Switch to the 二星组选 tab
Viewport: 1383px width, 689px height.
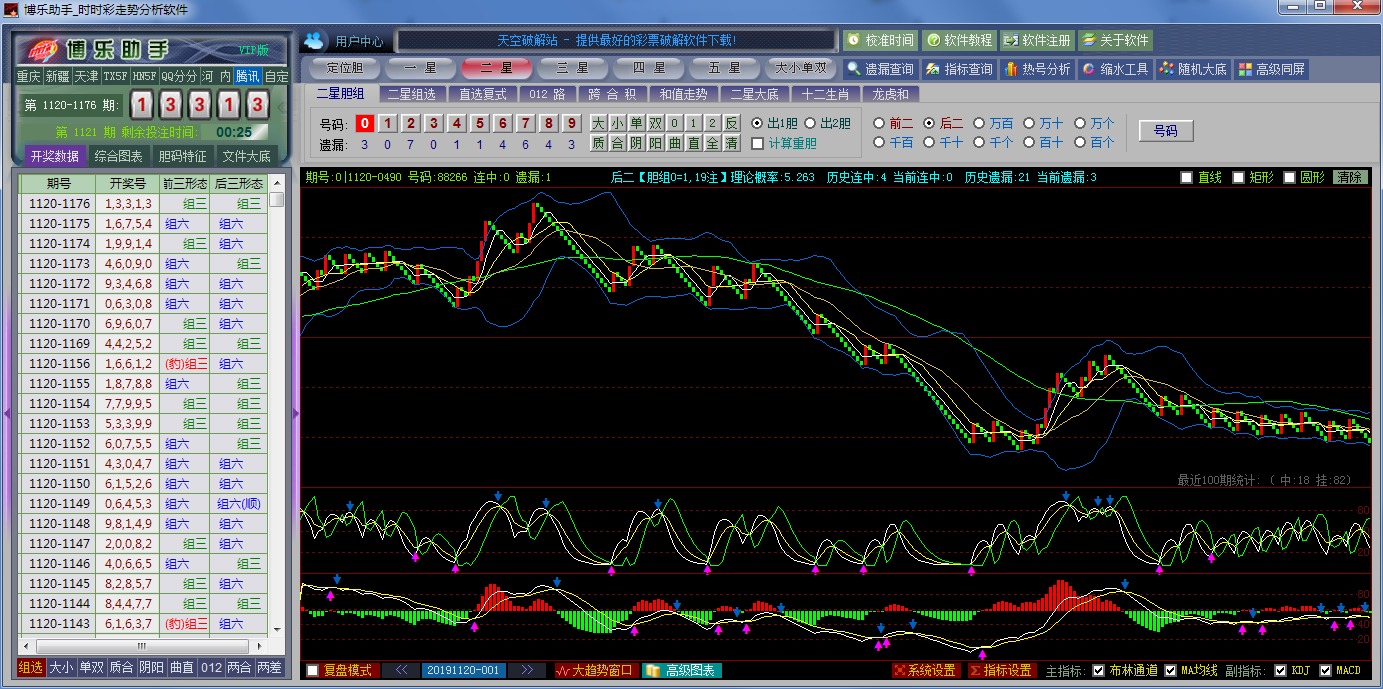click(411, 94)
